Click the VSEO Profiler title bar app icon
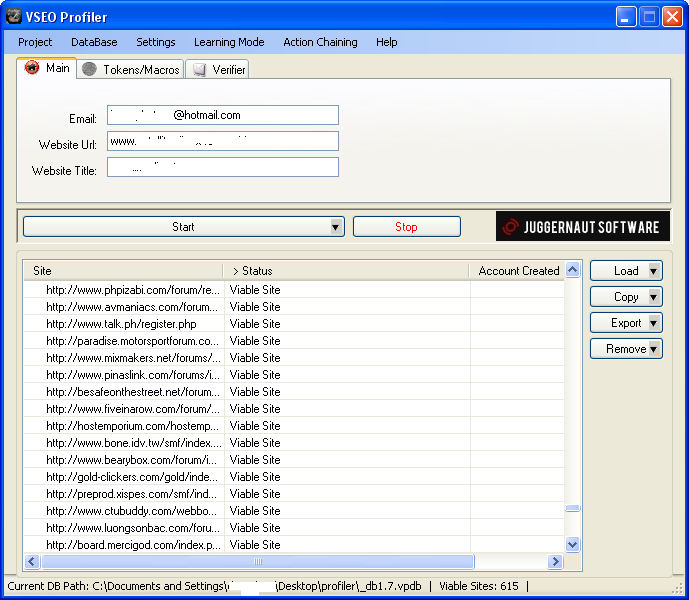This screenshot has height=600, width=689. pos(14,16)
